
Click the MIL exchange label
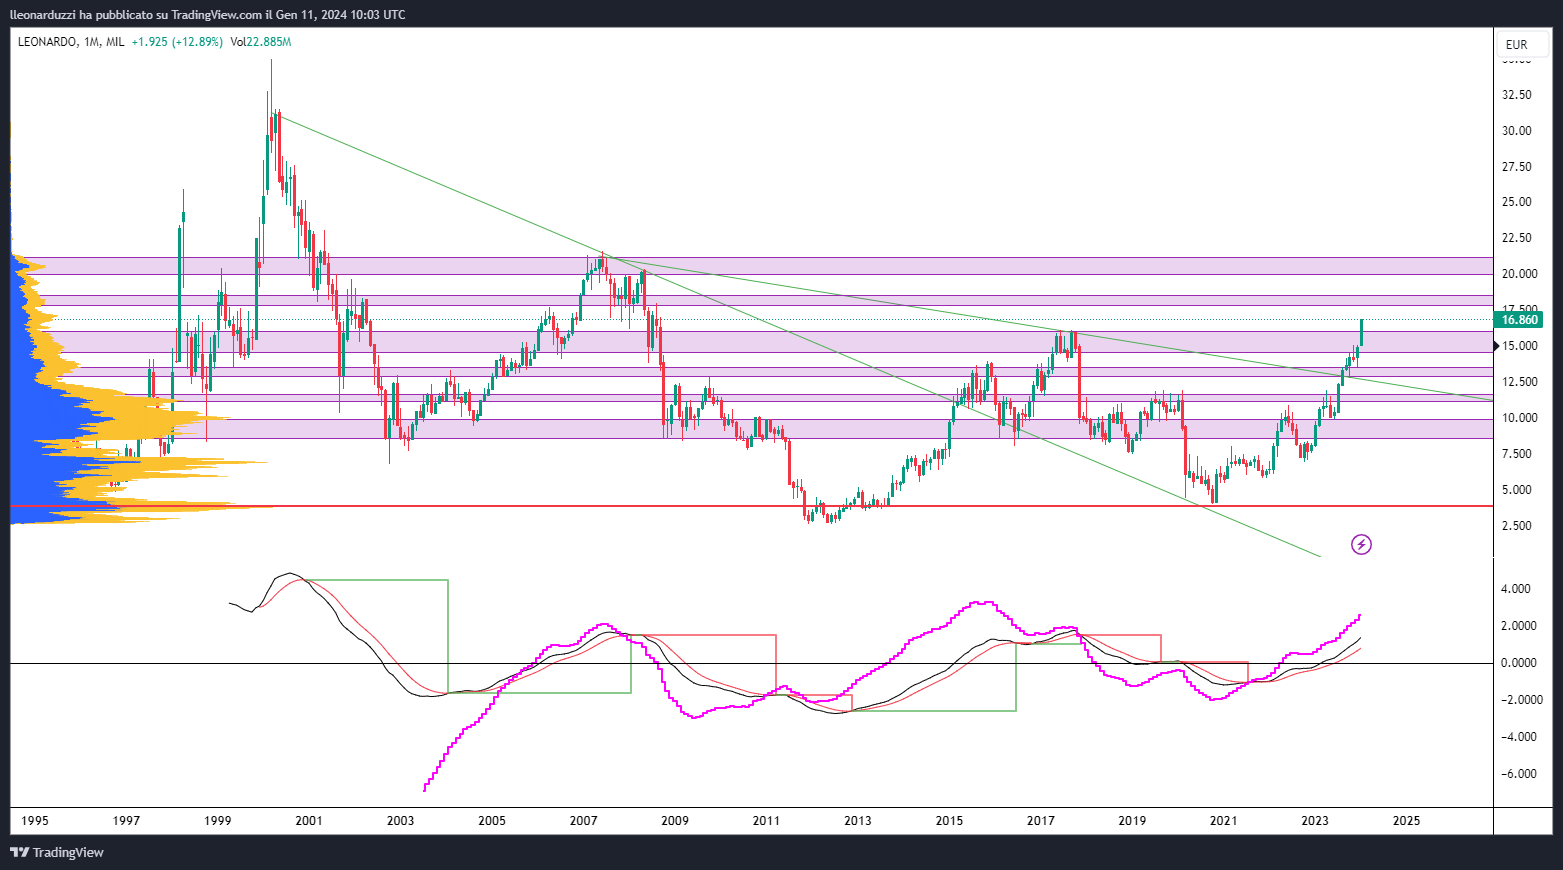click(115, 42)
